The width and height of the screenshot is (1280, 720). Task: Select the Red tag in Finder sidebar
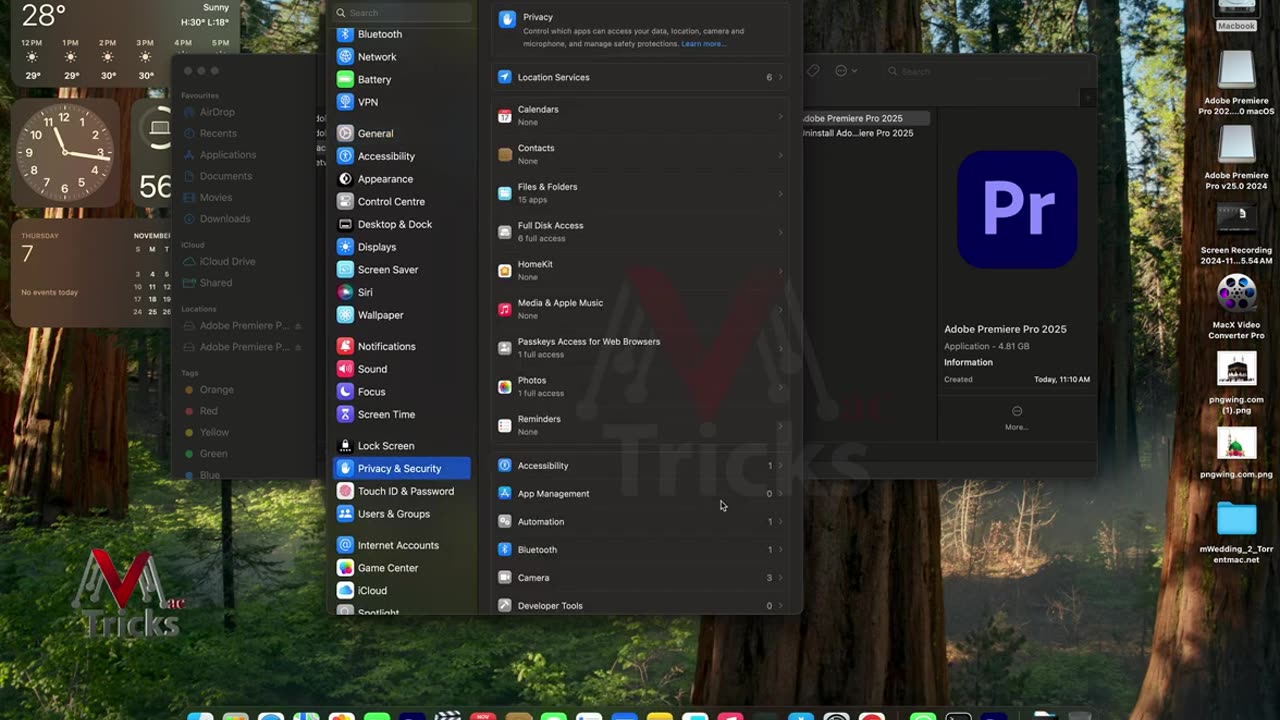pos(202,411)
